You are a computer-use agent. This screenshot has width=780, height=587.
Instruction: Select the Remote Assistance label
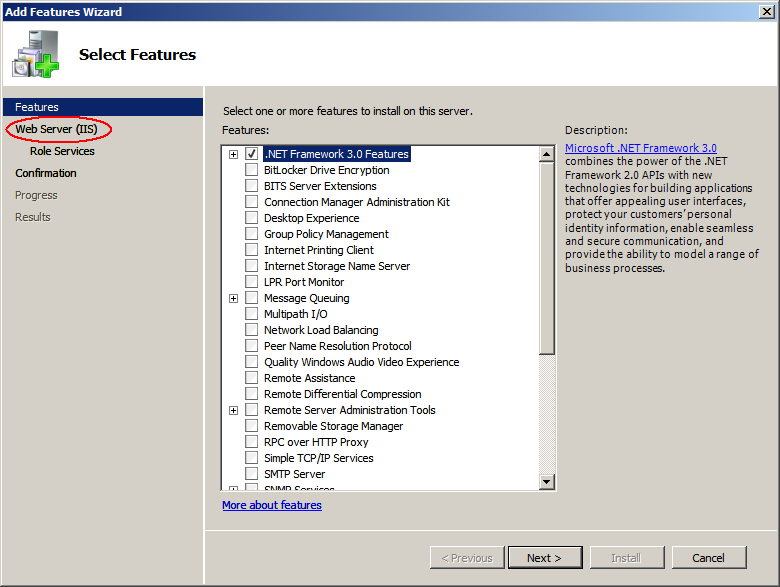(x=309, y=378)
